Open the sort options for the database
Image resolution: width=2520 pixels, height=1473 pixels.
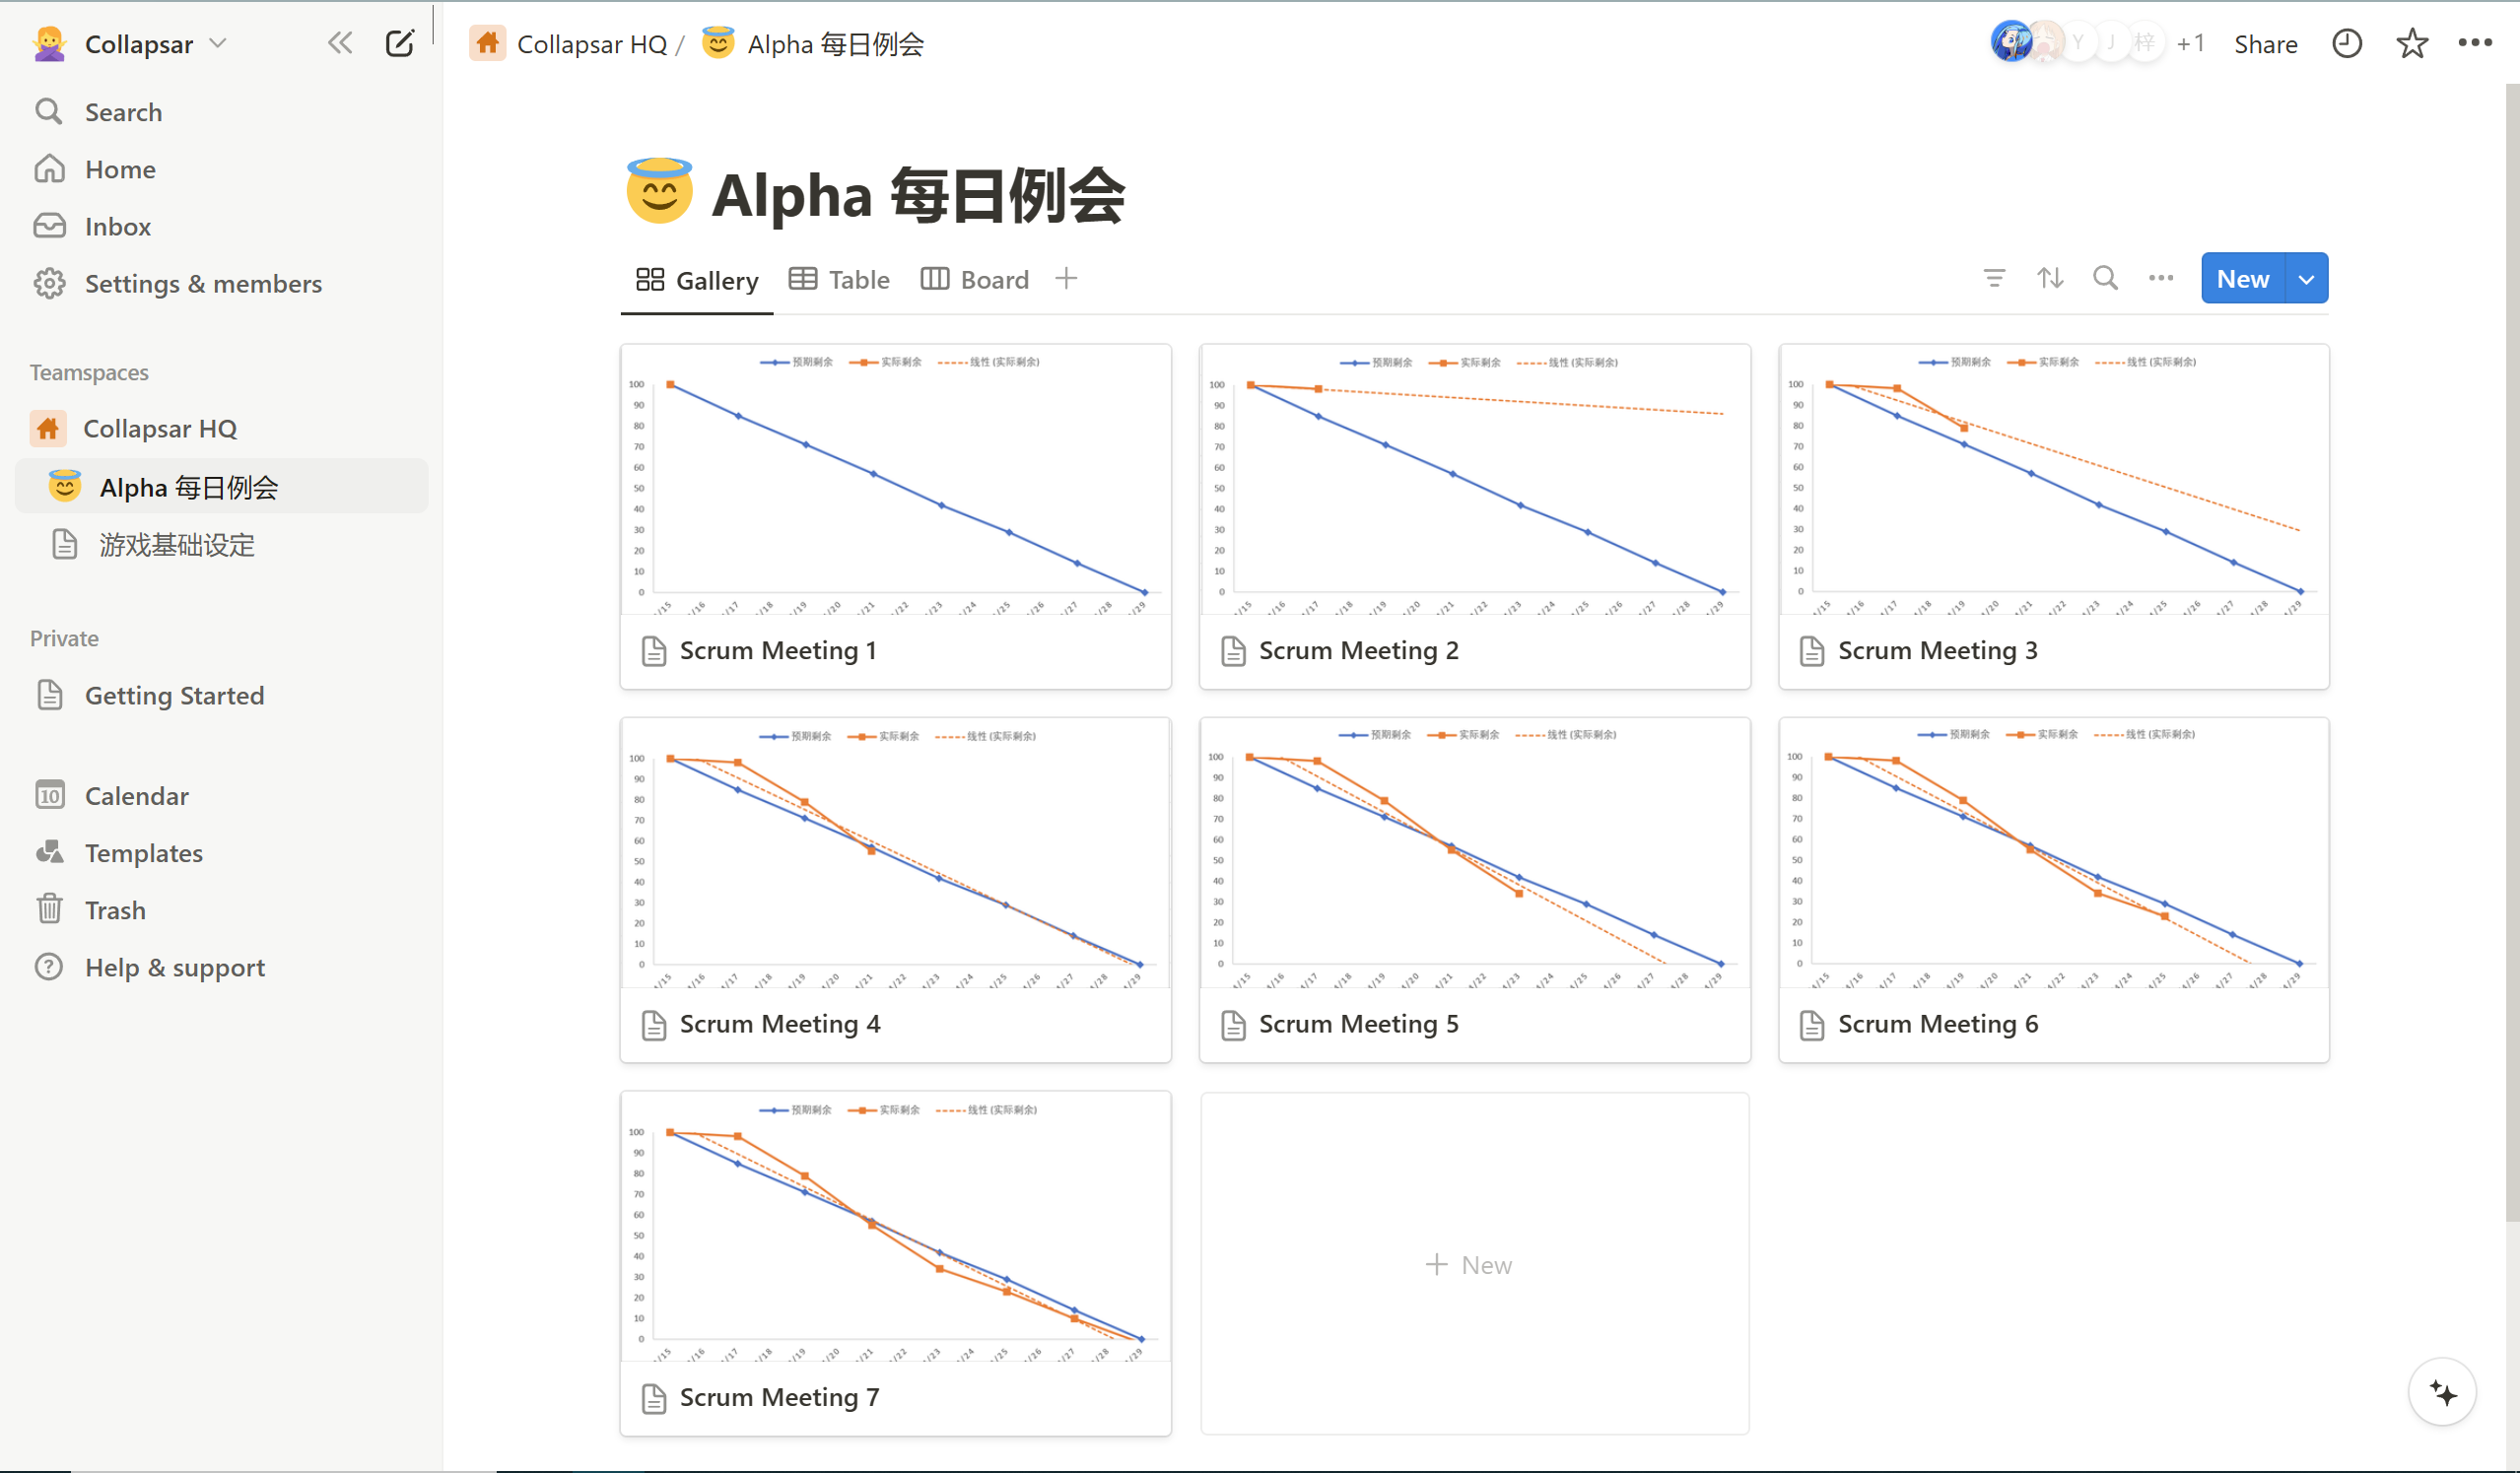click(2050, 278)
